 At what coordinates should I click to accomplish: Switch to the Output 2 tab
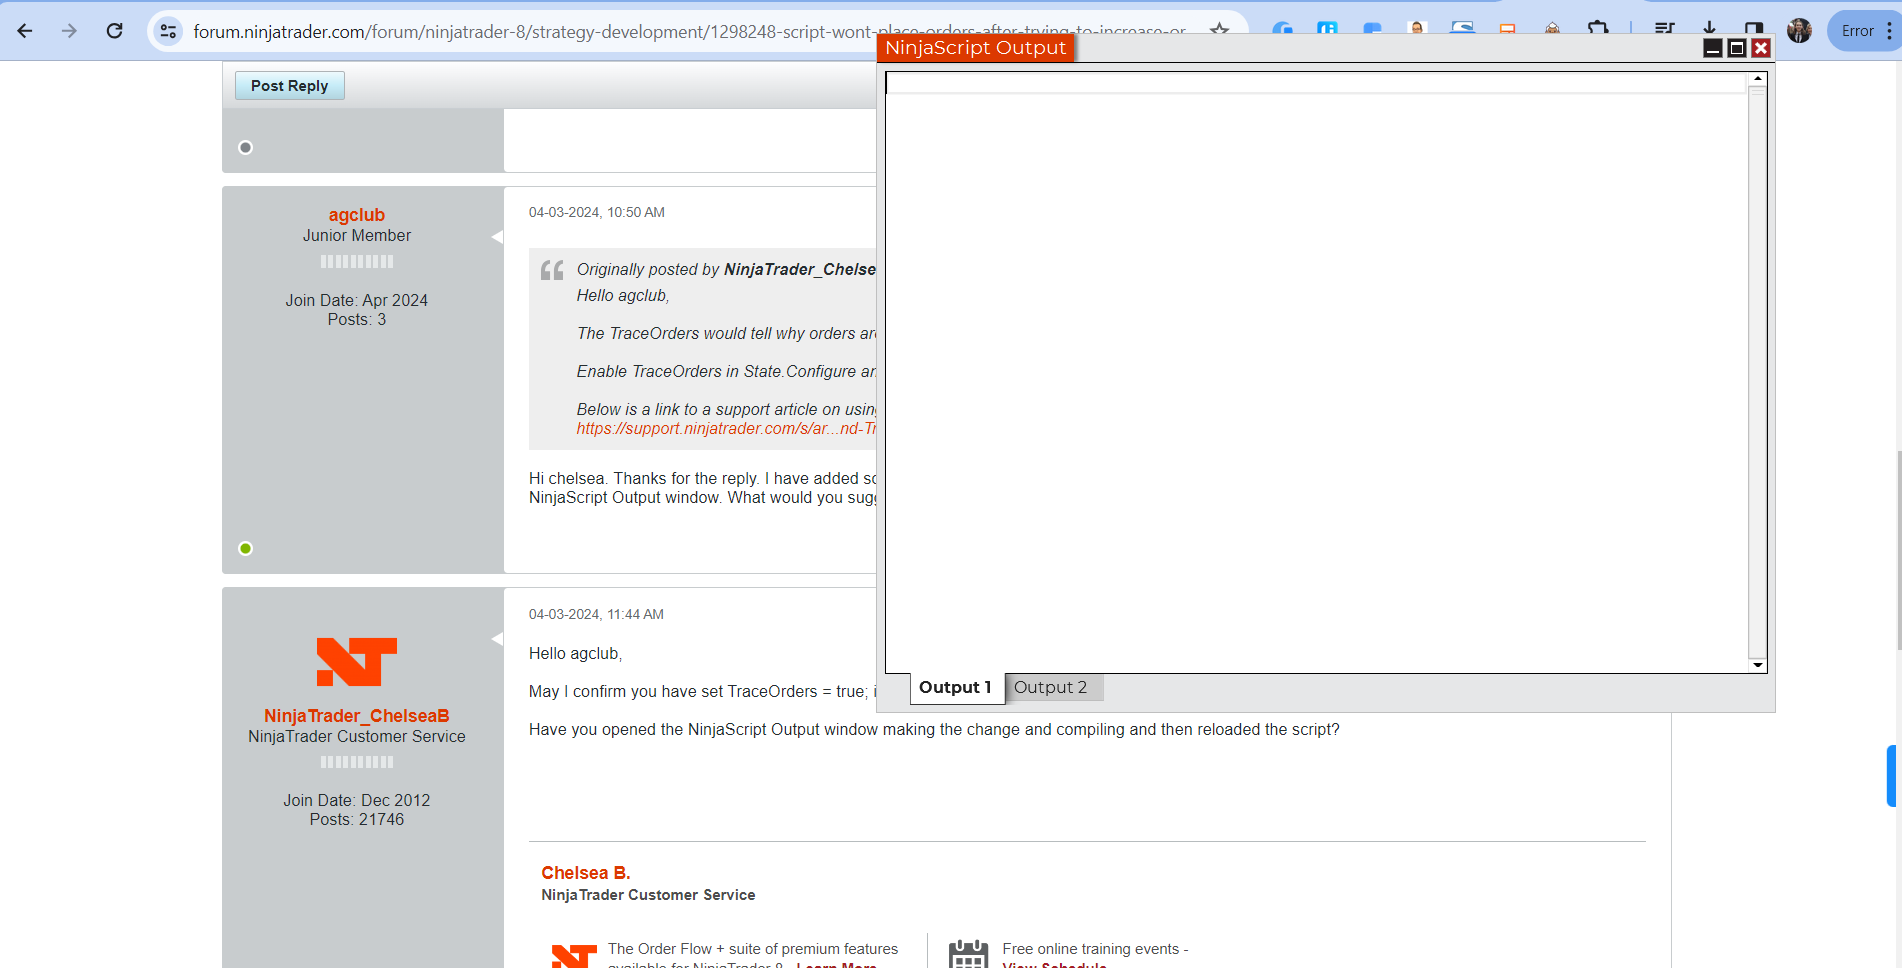point(1050,687)
